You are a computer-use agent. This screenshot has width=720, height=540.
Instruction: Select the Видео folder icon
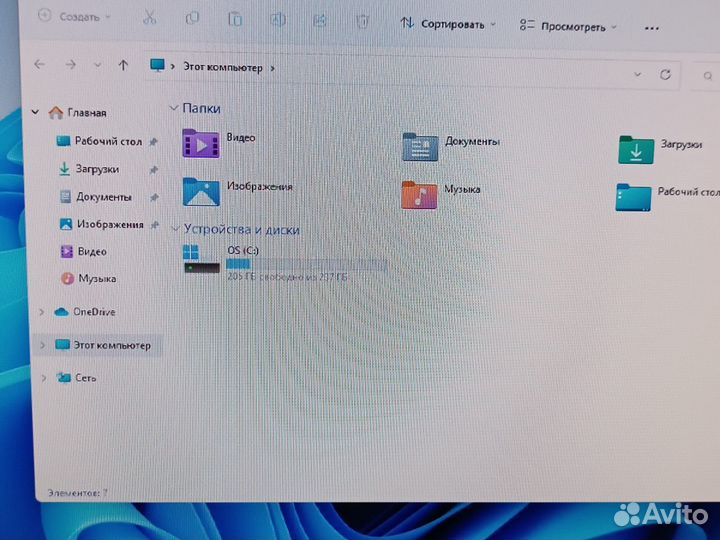pos(201,143)
